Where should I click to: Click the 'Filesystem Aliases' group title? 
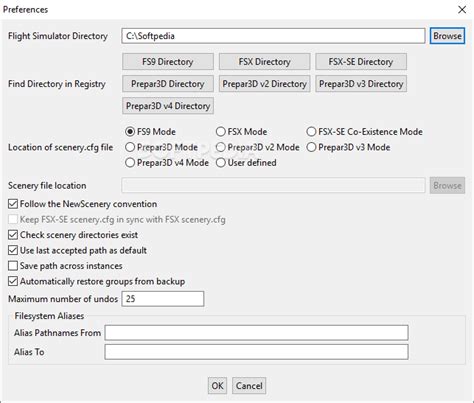[x=49, y=316]
